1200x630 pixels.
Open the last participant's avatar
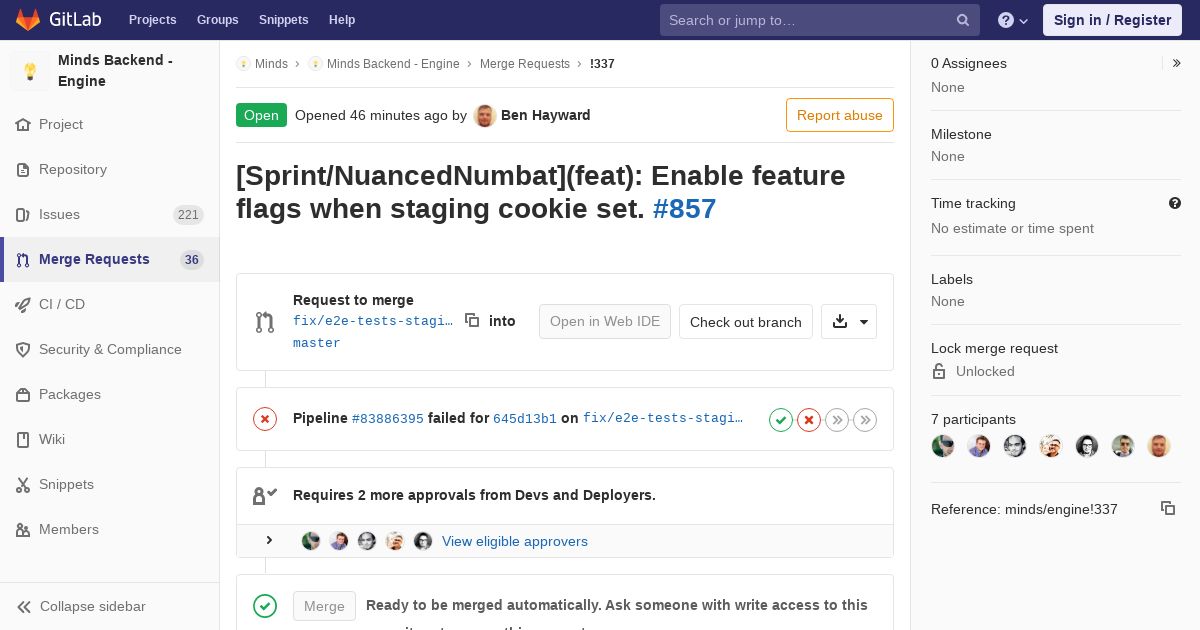[1159, 446]
